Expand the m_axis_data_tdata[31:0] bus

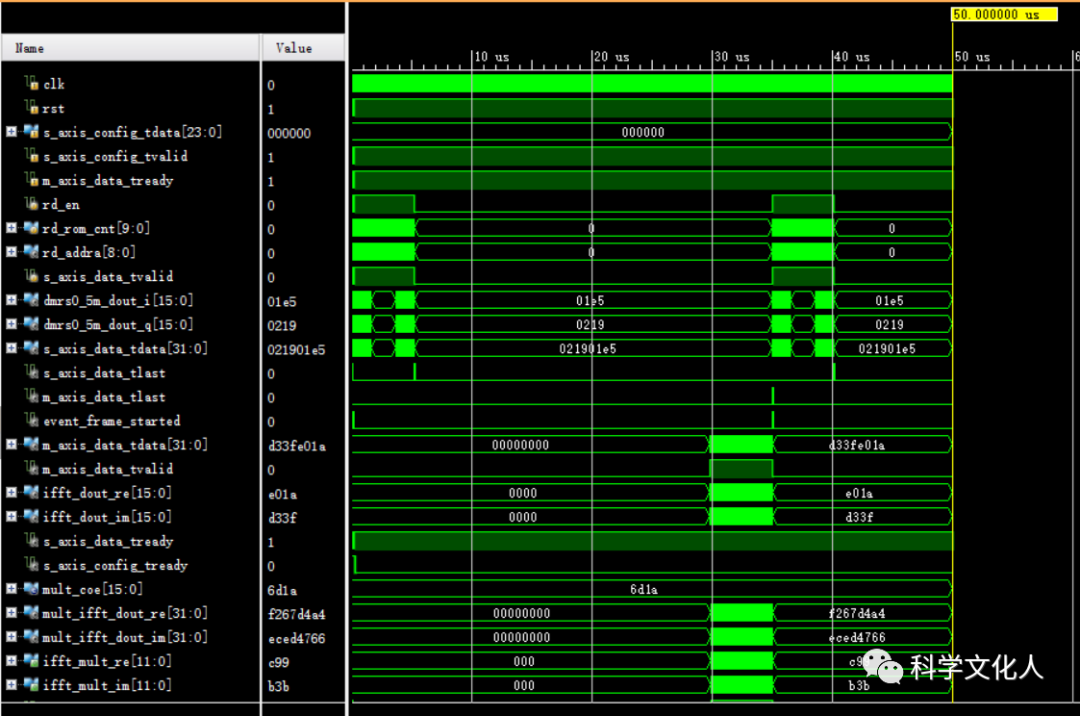[11, 445]
